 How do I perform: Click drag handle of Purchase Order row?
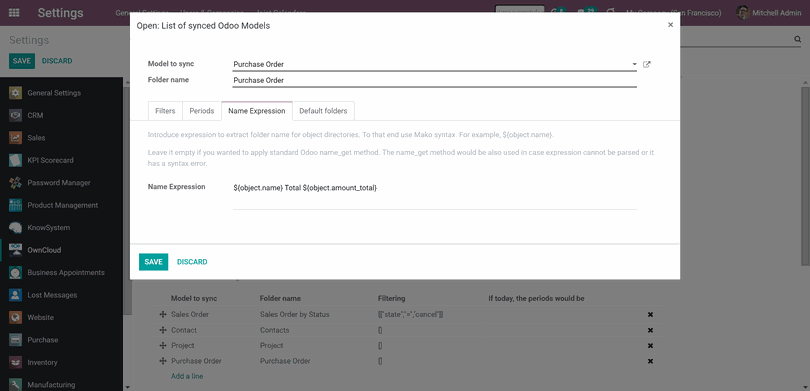click(163, 361)
